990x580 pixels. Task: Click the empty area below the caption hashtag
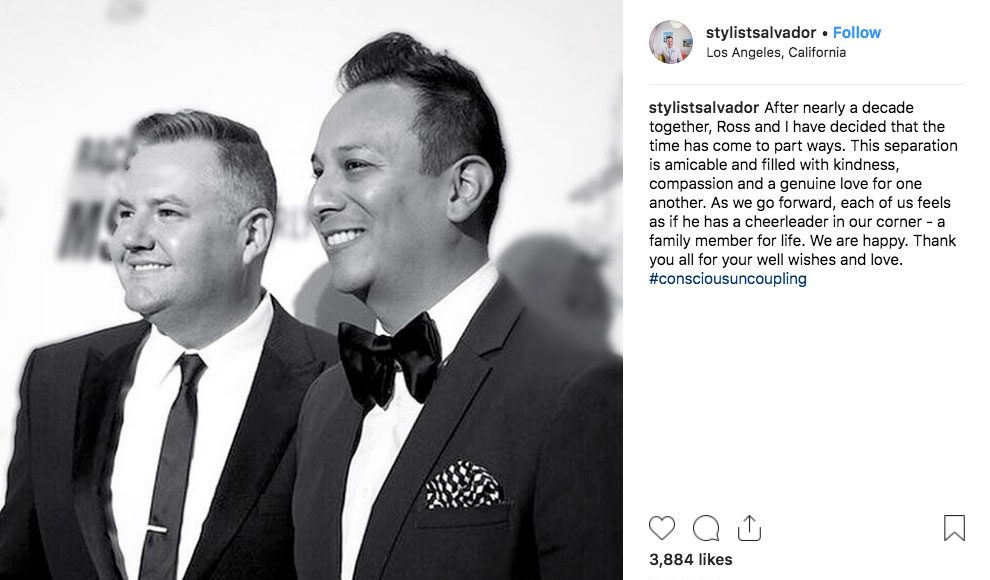click(807, 398)
